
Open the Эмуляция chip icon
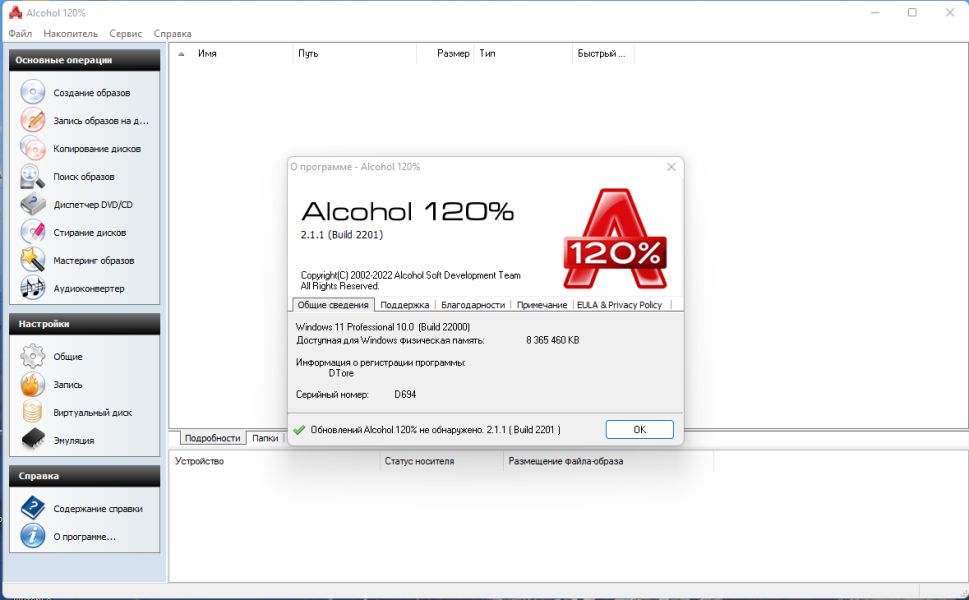pos(32,439)
